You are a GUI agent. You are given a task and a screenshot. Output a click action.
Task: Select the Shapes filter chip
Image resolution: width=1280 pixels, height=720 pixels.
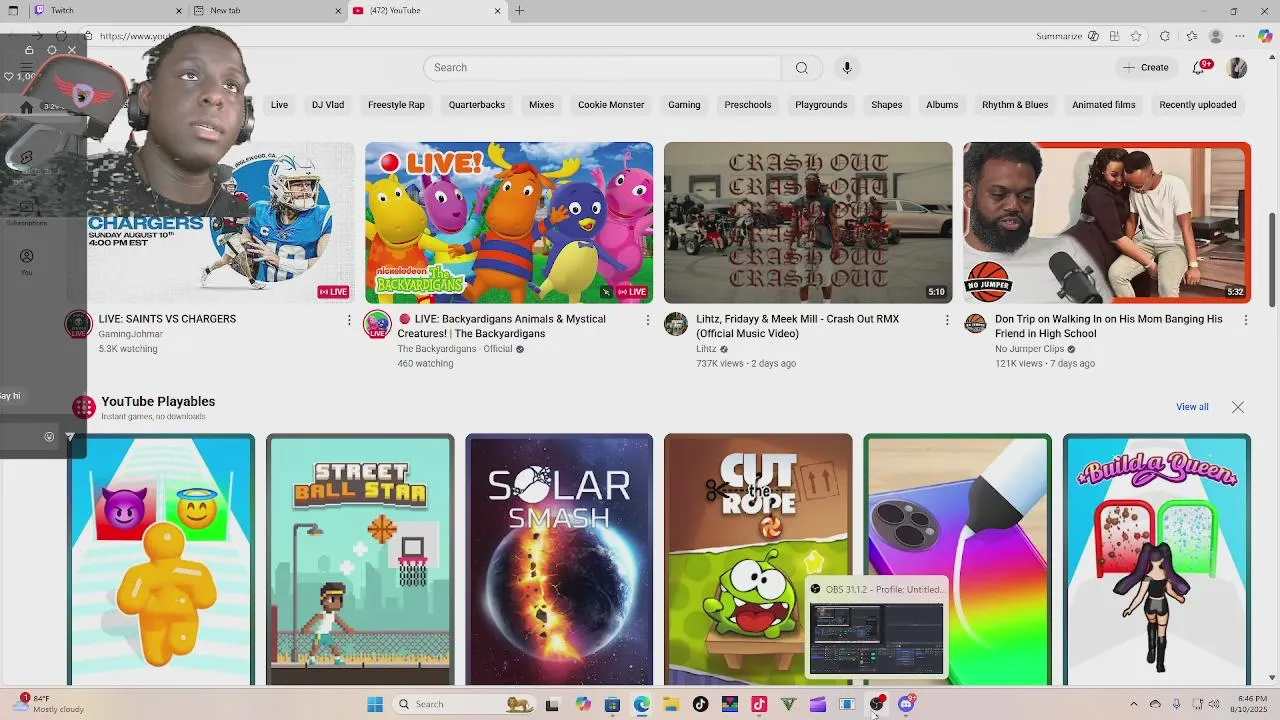(x=886, y=105)
